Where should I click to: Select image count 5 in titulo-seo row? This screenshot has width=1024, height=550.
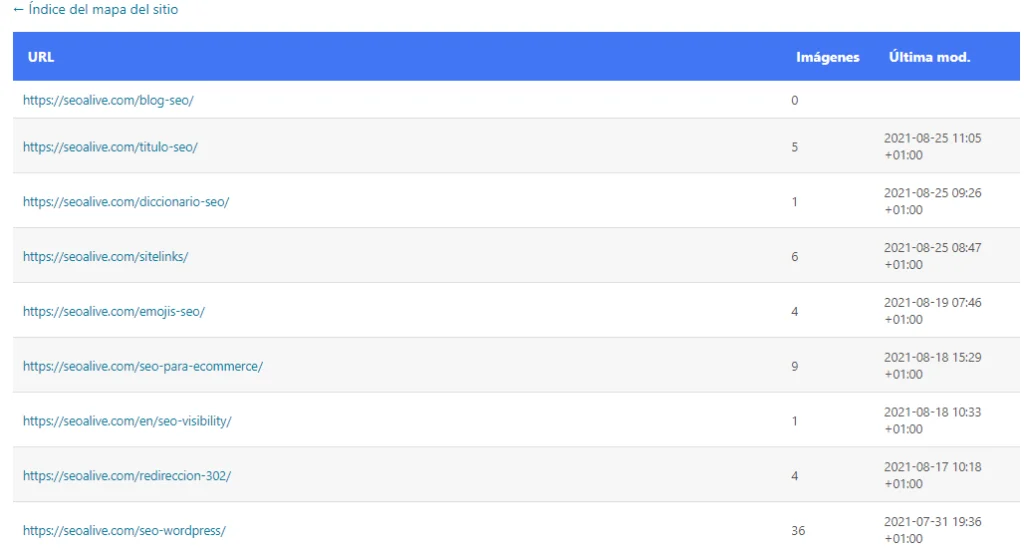click(795, 147)
